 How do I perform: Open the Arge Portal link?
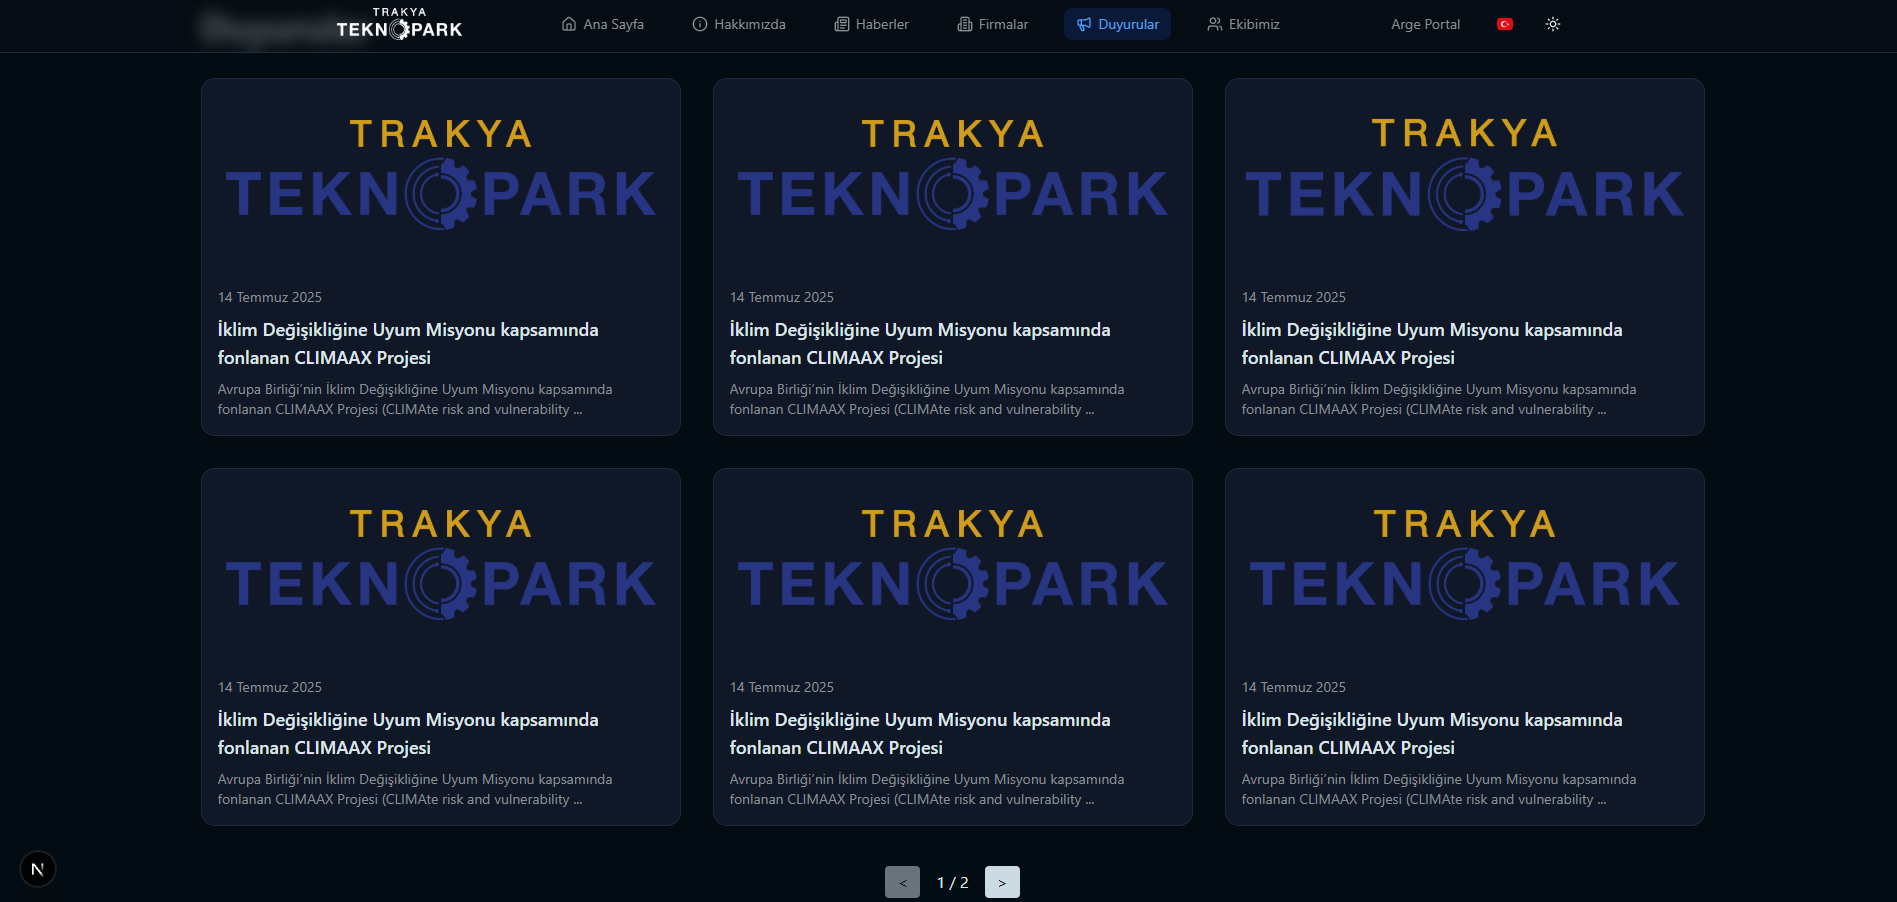[1425, 24]
